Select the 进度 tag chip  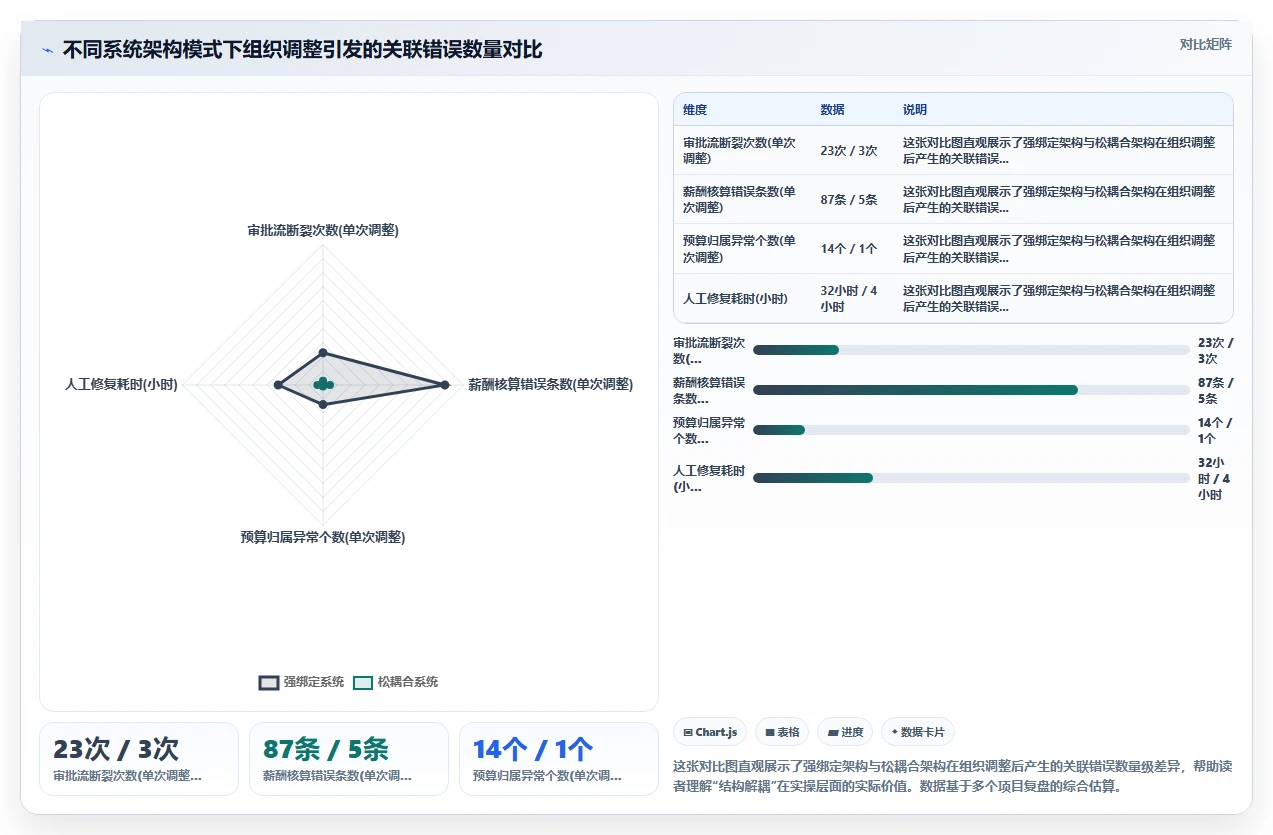[845, 732]
